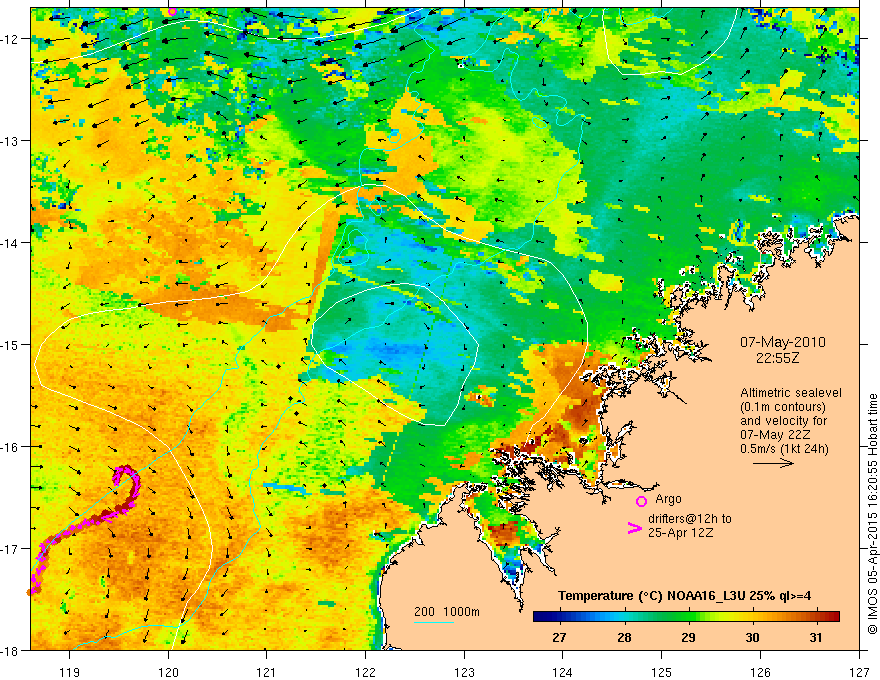Click the longitude axis label 123
Screen dimensions: 880x680
tap(464, 672)
